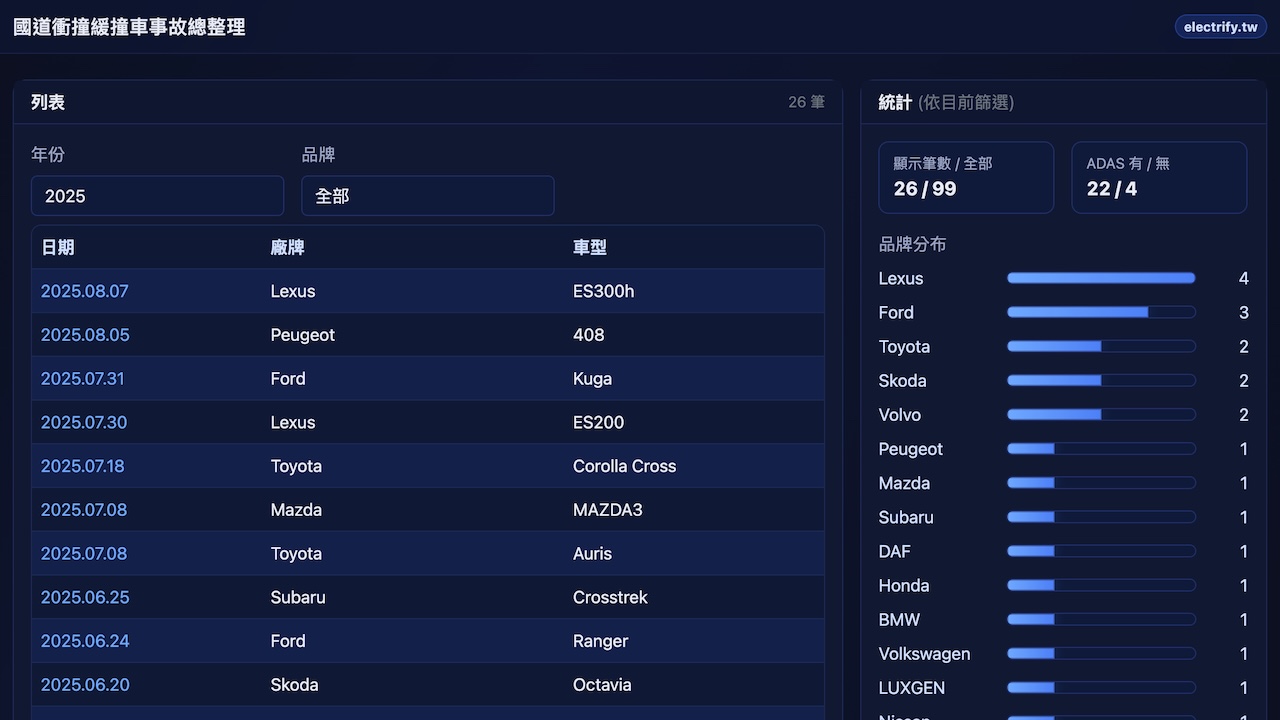Select the Auris model cell
This screenshot has width=1280, height=720.
click(593, 554)
